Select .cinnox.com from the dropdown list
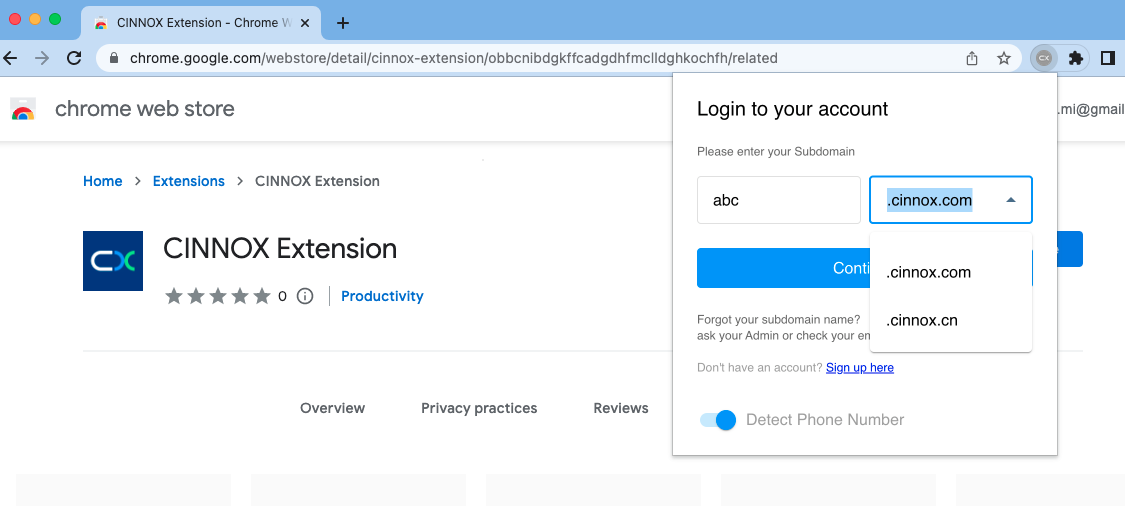 point(951,273)
